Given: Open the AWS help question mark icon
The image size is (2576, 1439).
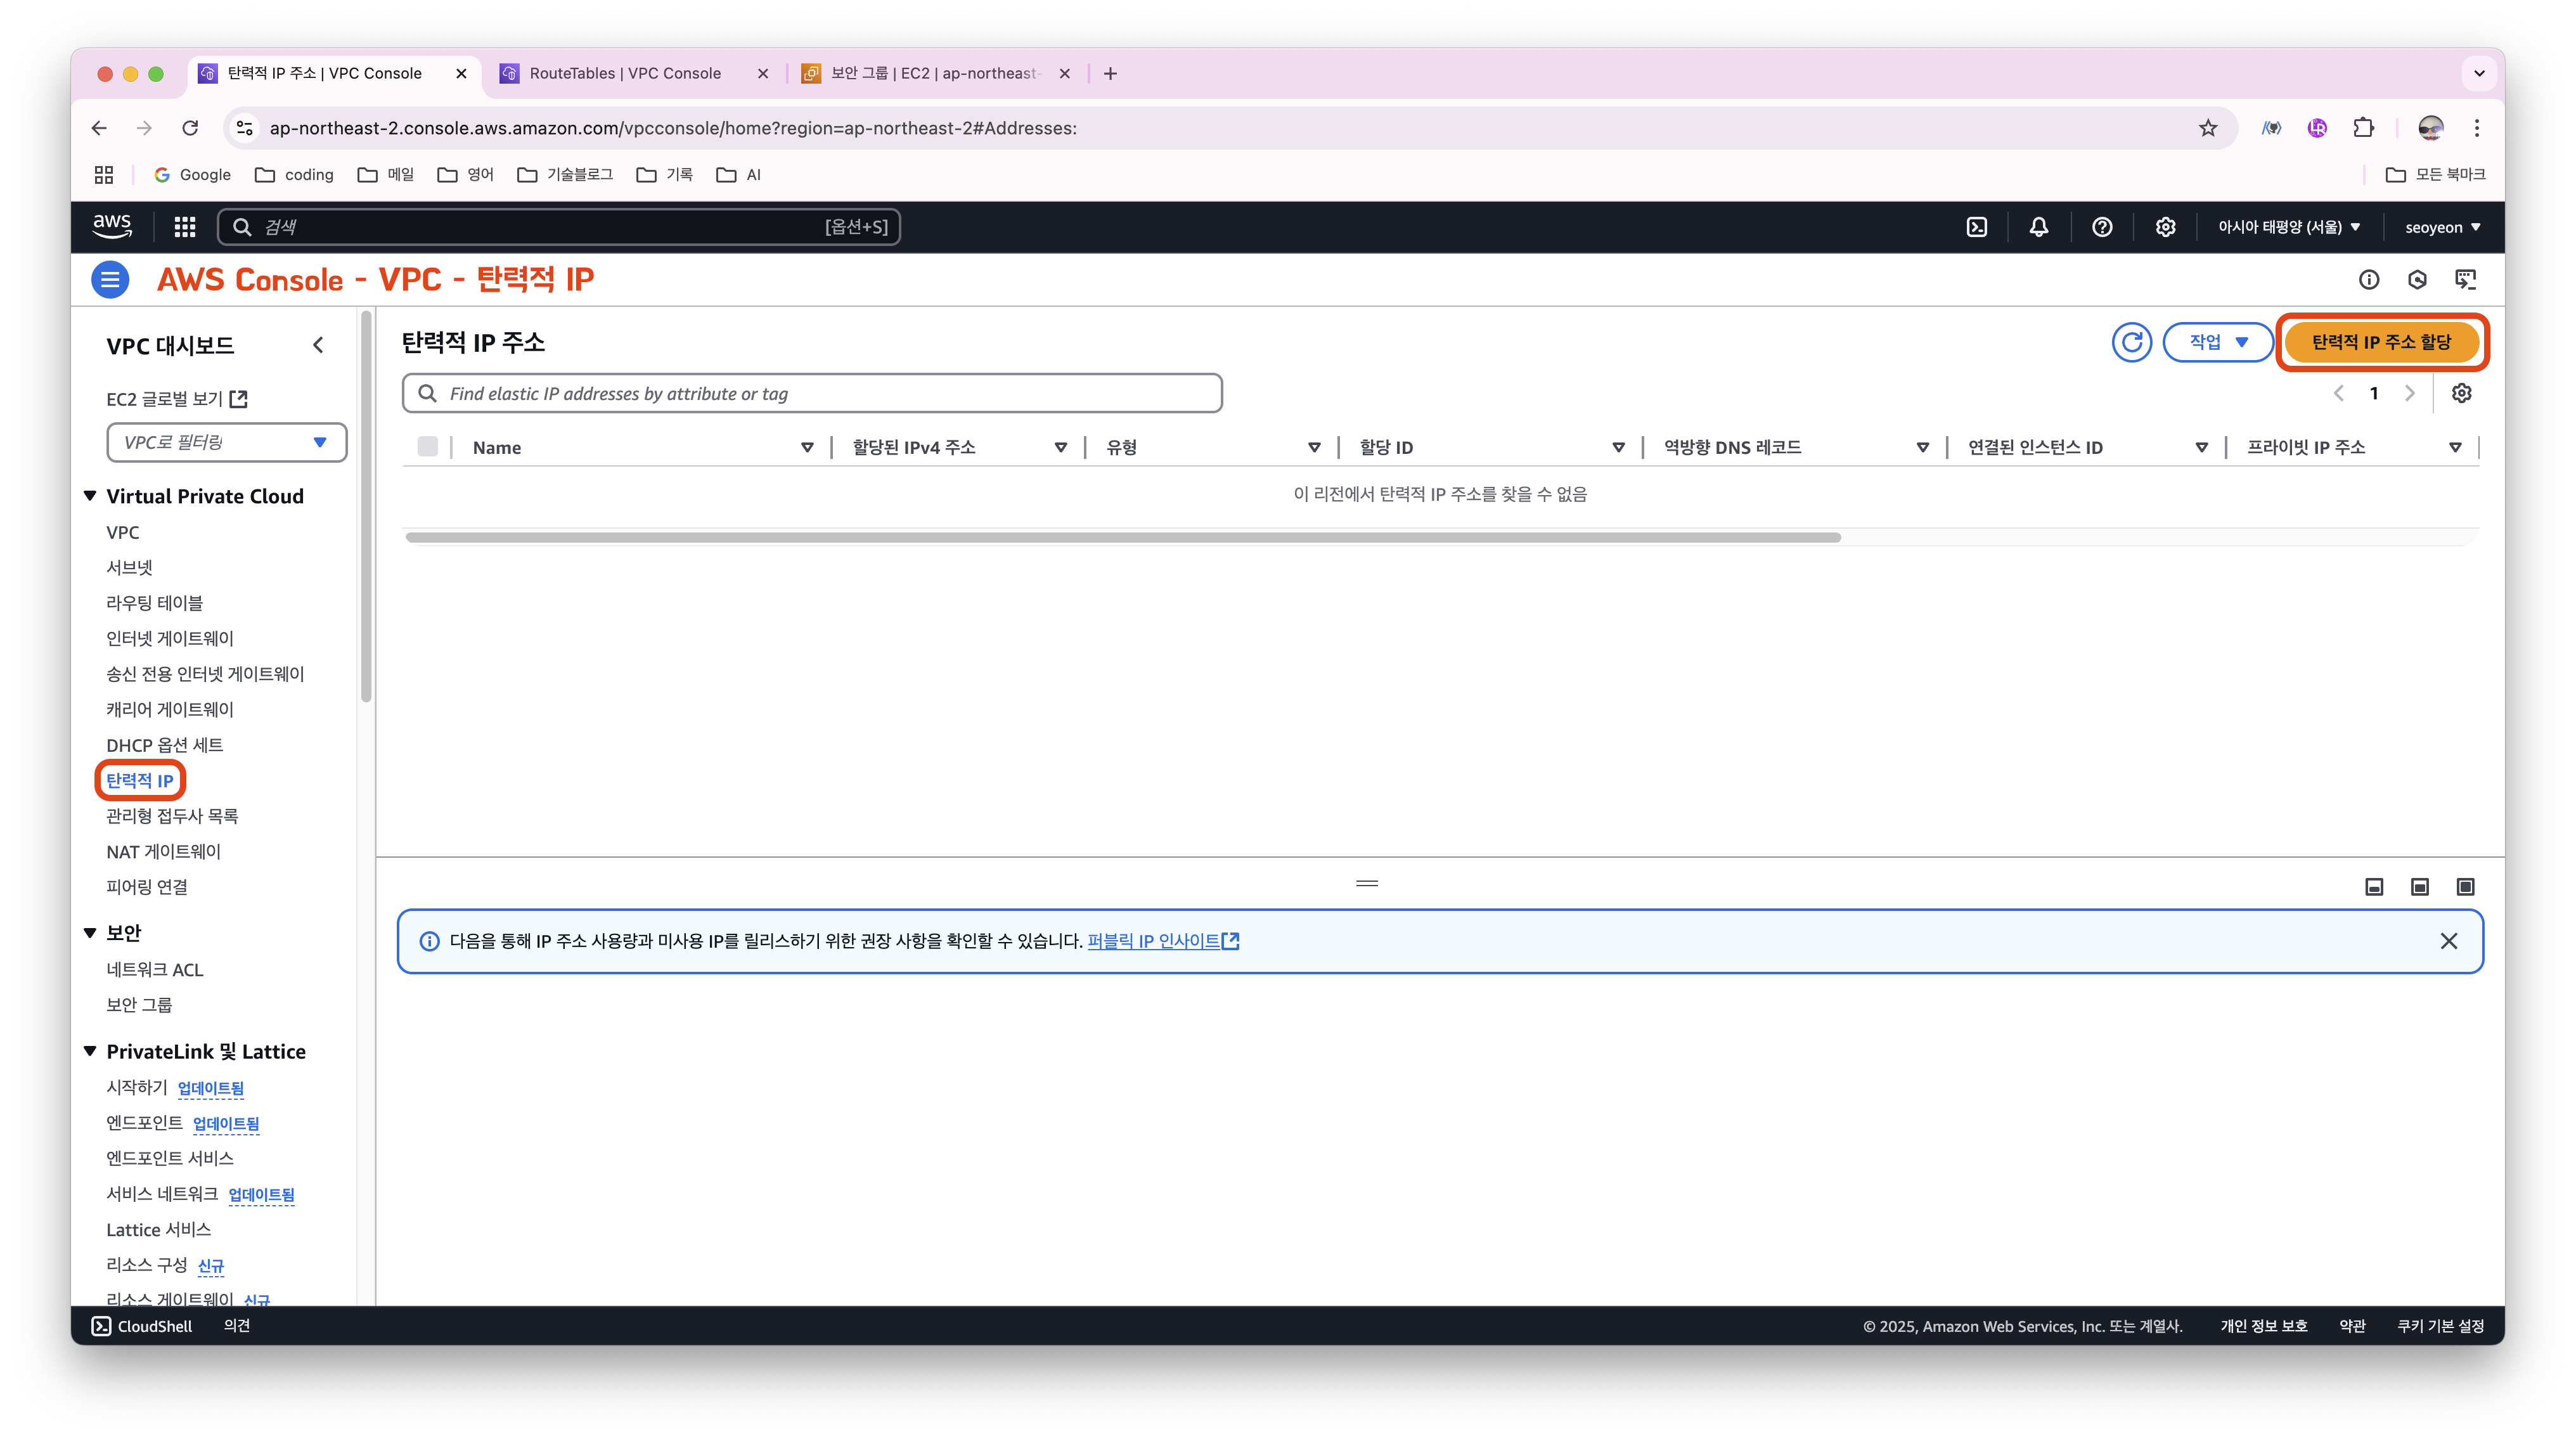Looking at the screenshot, I should click(x=2102, y=227).
